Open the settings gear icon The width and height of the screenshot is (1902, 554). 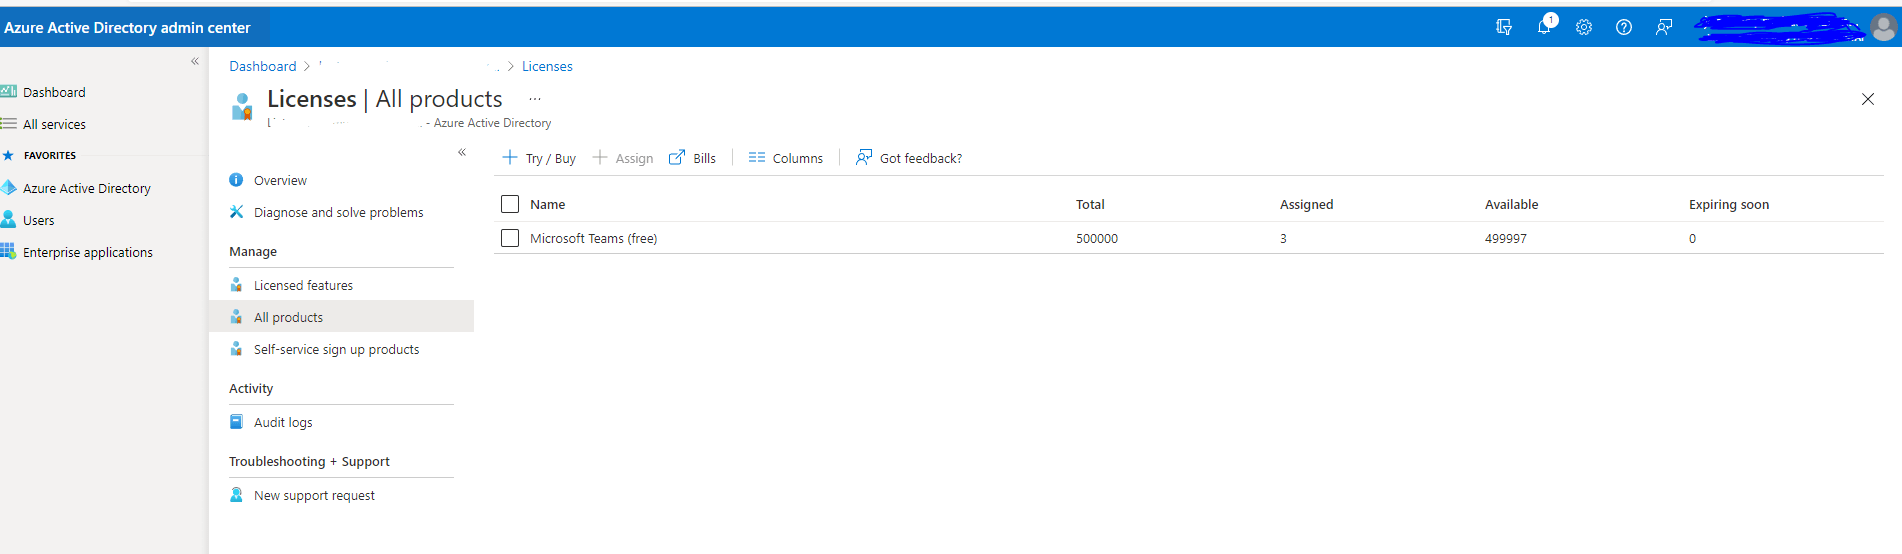tap(1584, 28)
